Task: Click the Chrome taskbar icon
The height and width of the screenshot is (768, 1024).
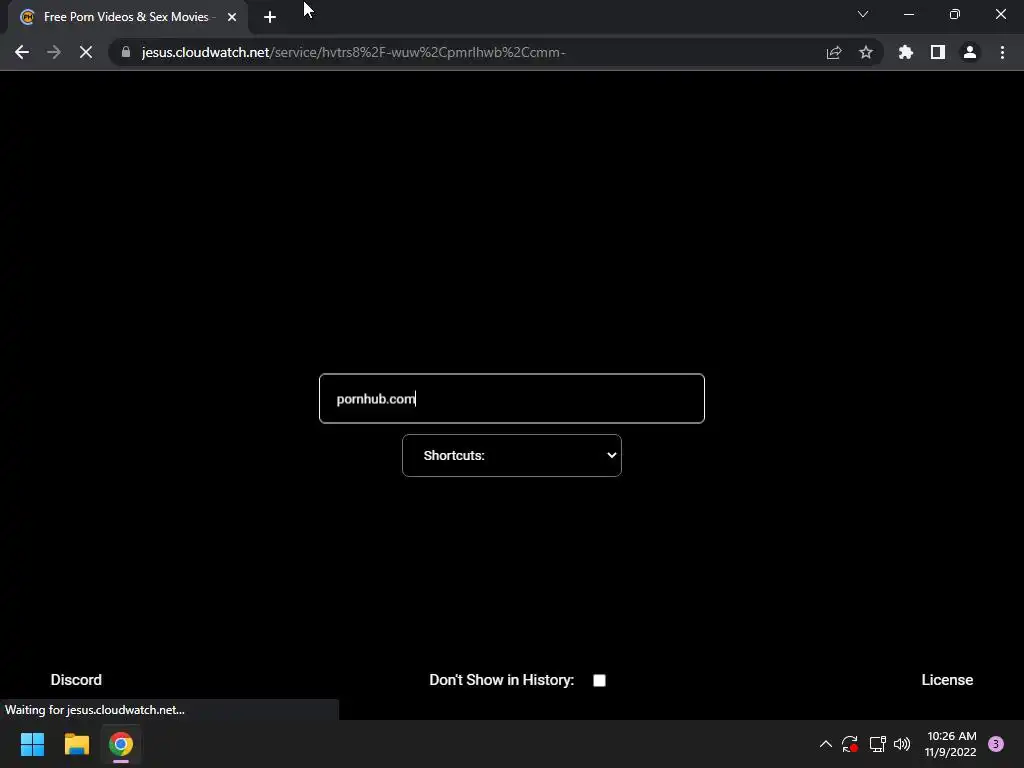Action: (121, 744)
